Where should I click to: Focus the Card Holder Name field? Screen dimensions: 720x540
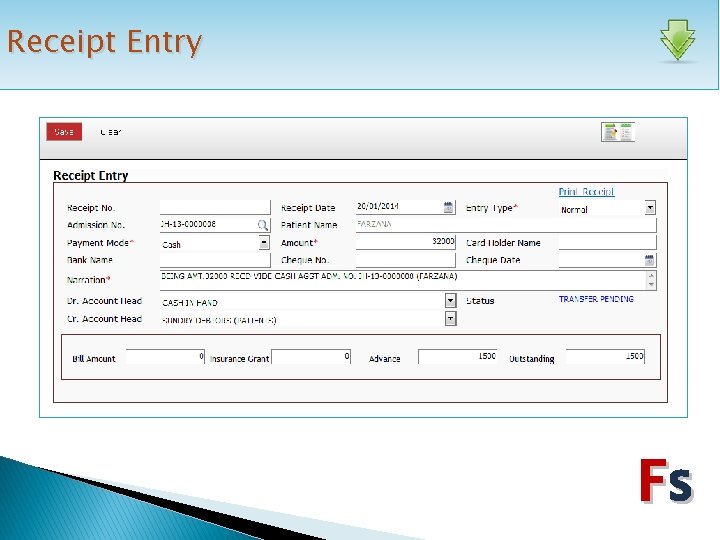[608, 242]
